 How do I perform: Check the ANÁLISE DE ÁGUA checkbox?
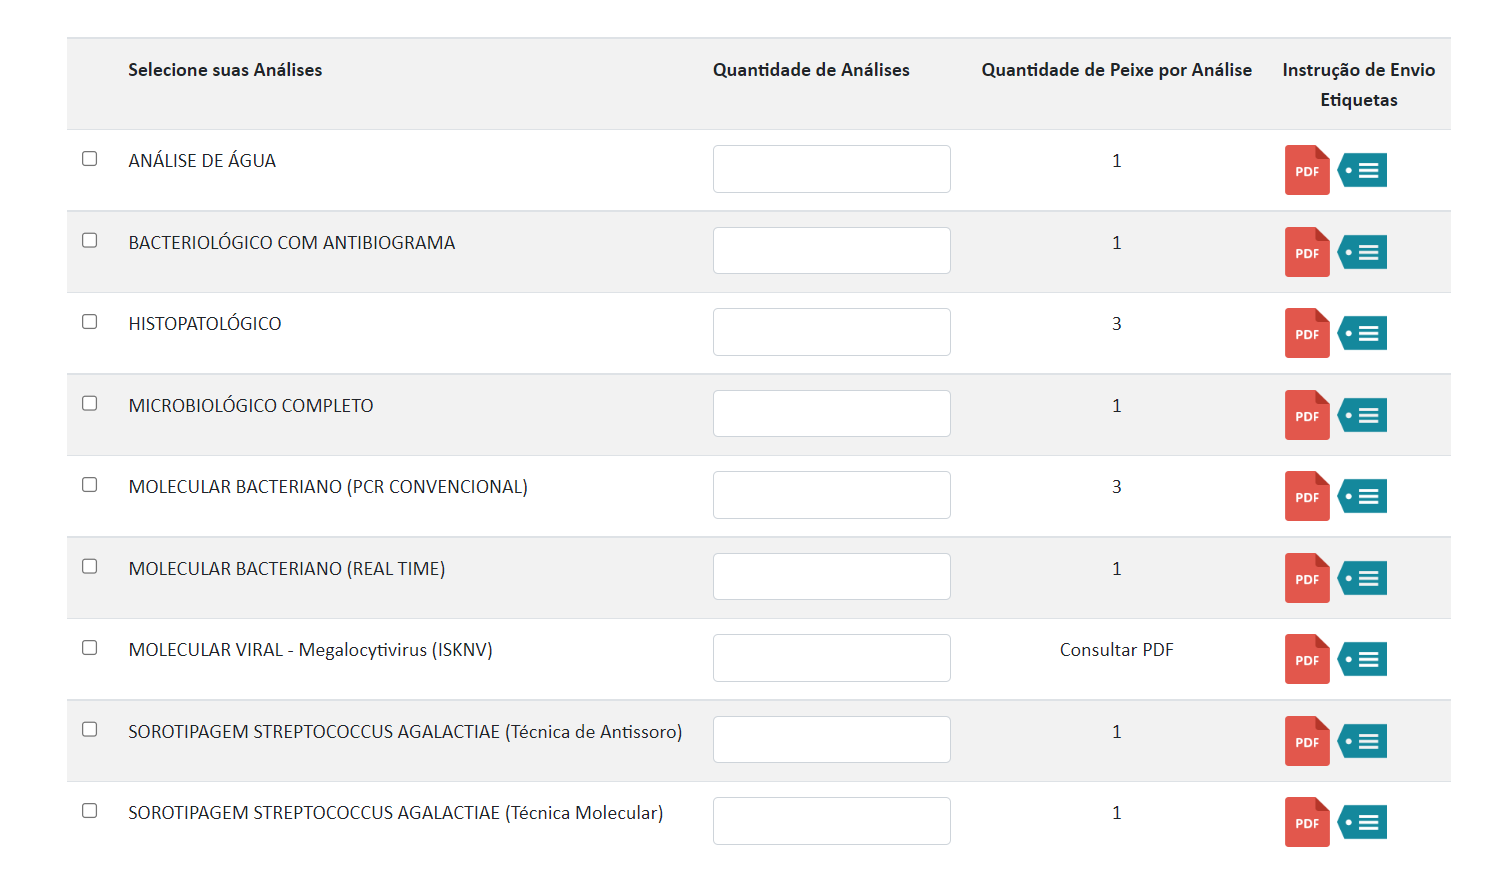click(x=90, y=159)
